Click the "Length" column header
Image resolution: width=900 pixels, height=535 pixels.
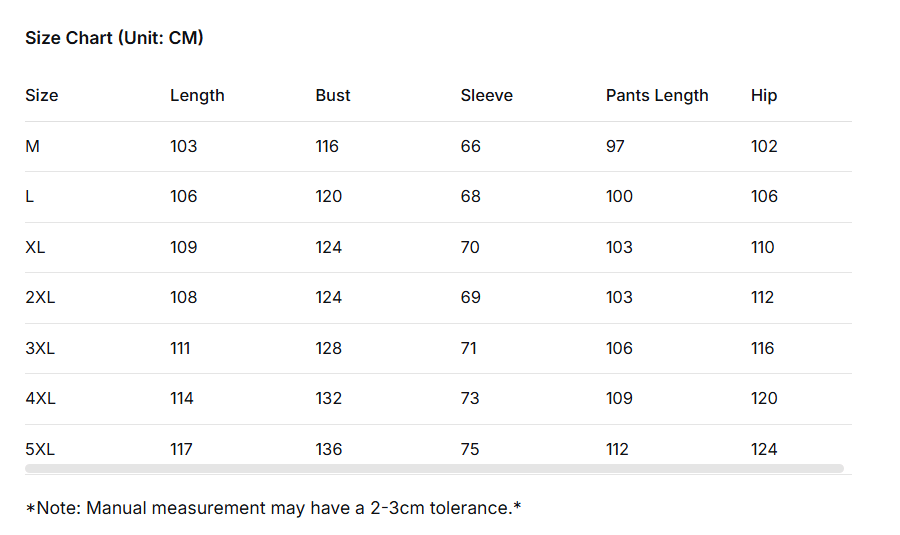click(x=197, y=96)
